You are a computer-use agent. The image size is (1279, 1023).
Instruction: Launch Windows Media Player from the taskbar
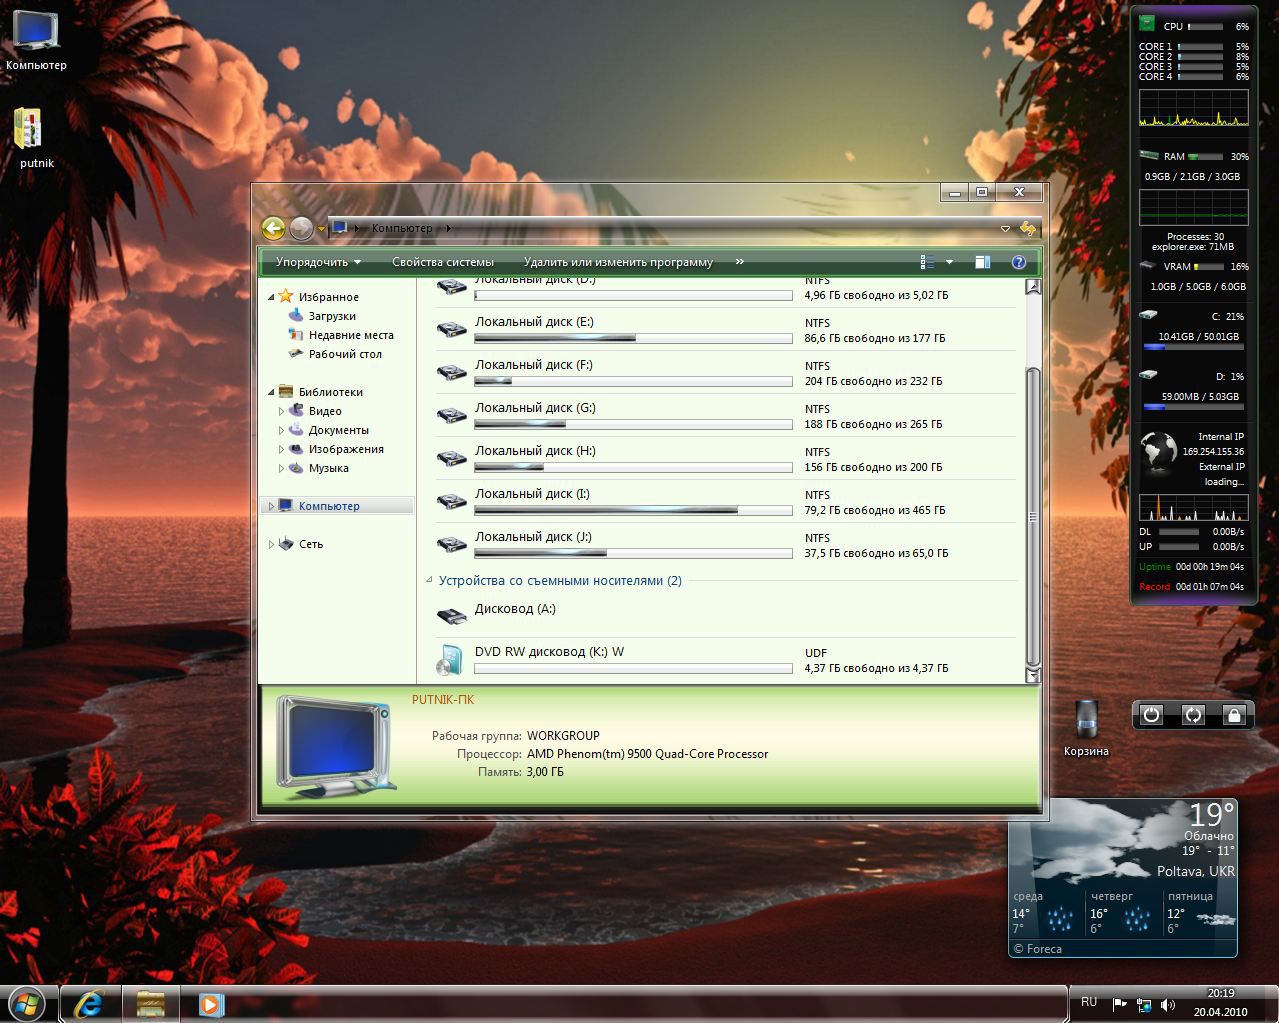211,1004
